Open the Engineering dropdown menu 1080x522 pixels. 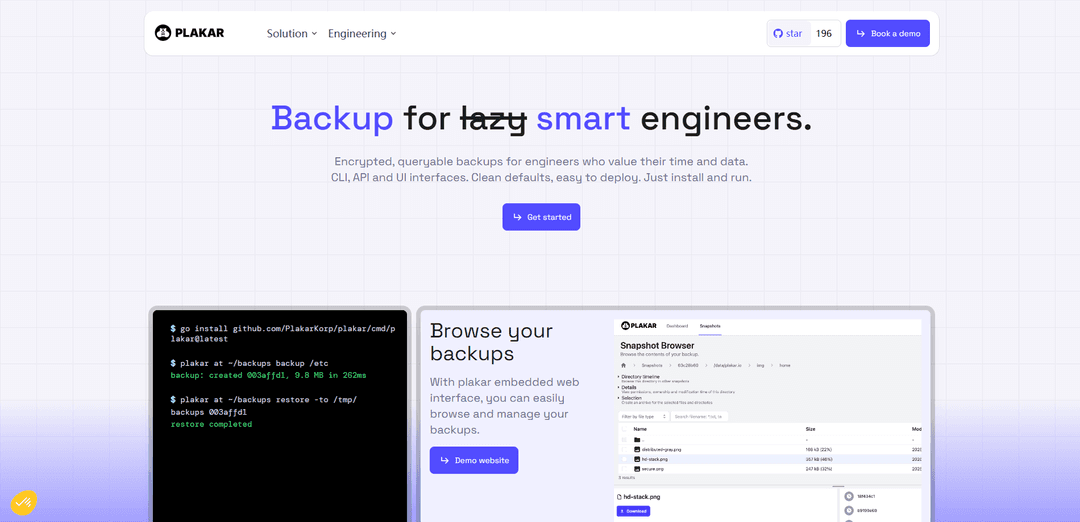[362, 33]
